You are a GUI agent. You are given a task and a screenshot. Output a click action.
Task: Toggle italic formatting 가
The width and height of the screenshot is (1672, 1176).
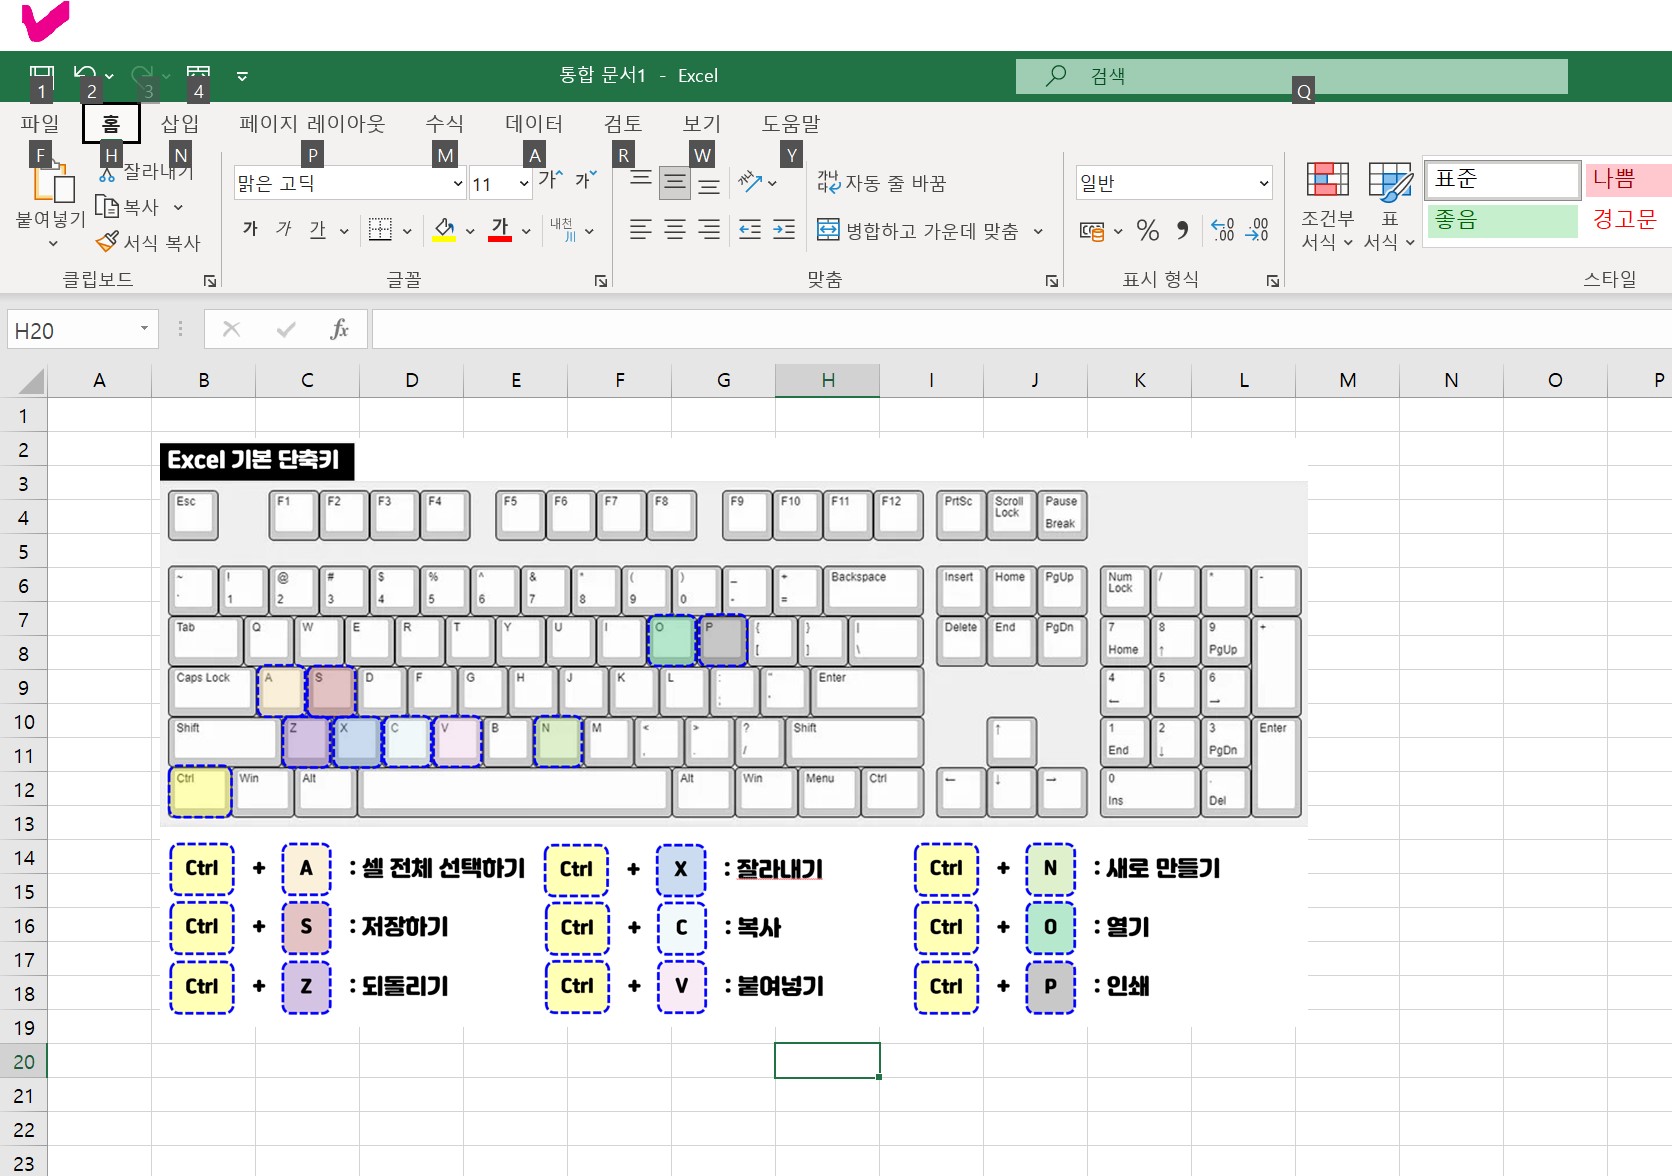click(x=284, y=230)
